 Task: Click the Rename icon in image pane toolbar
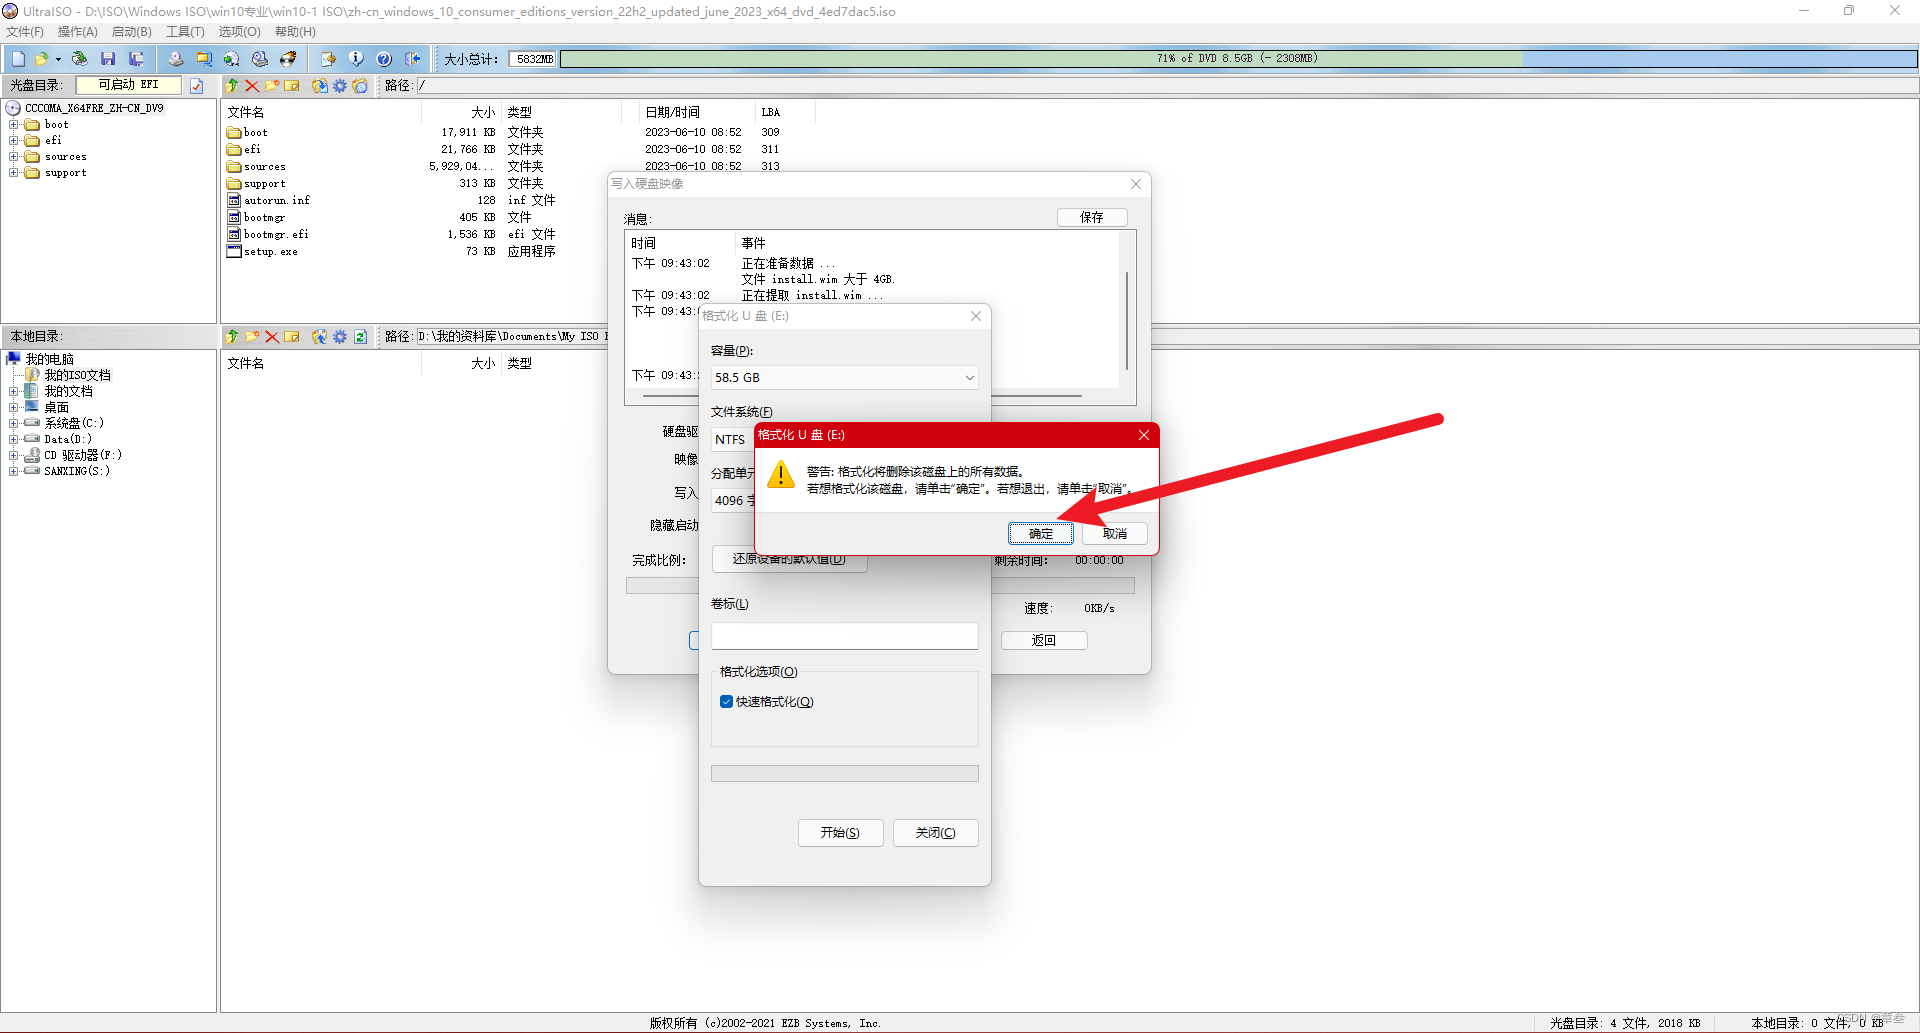[292, 86]
